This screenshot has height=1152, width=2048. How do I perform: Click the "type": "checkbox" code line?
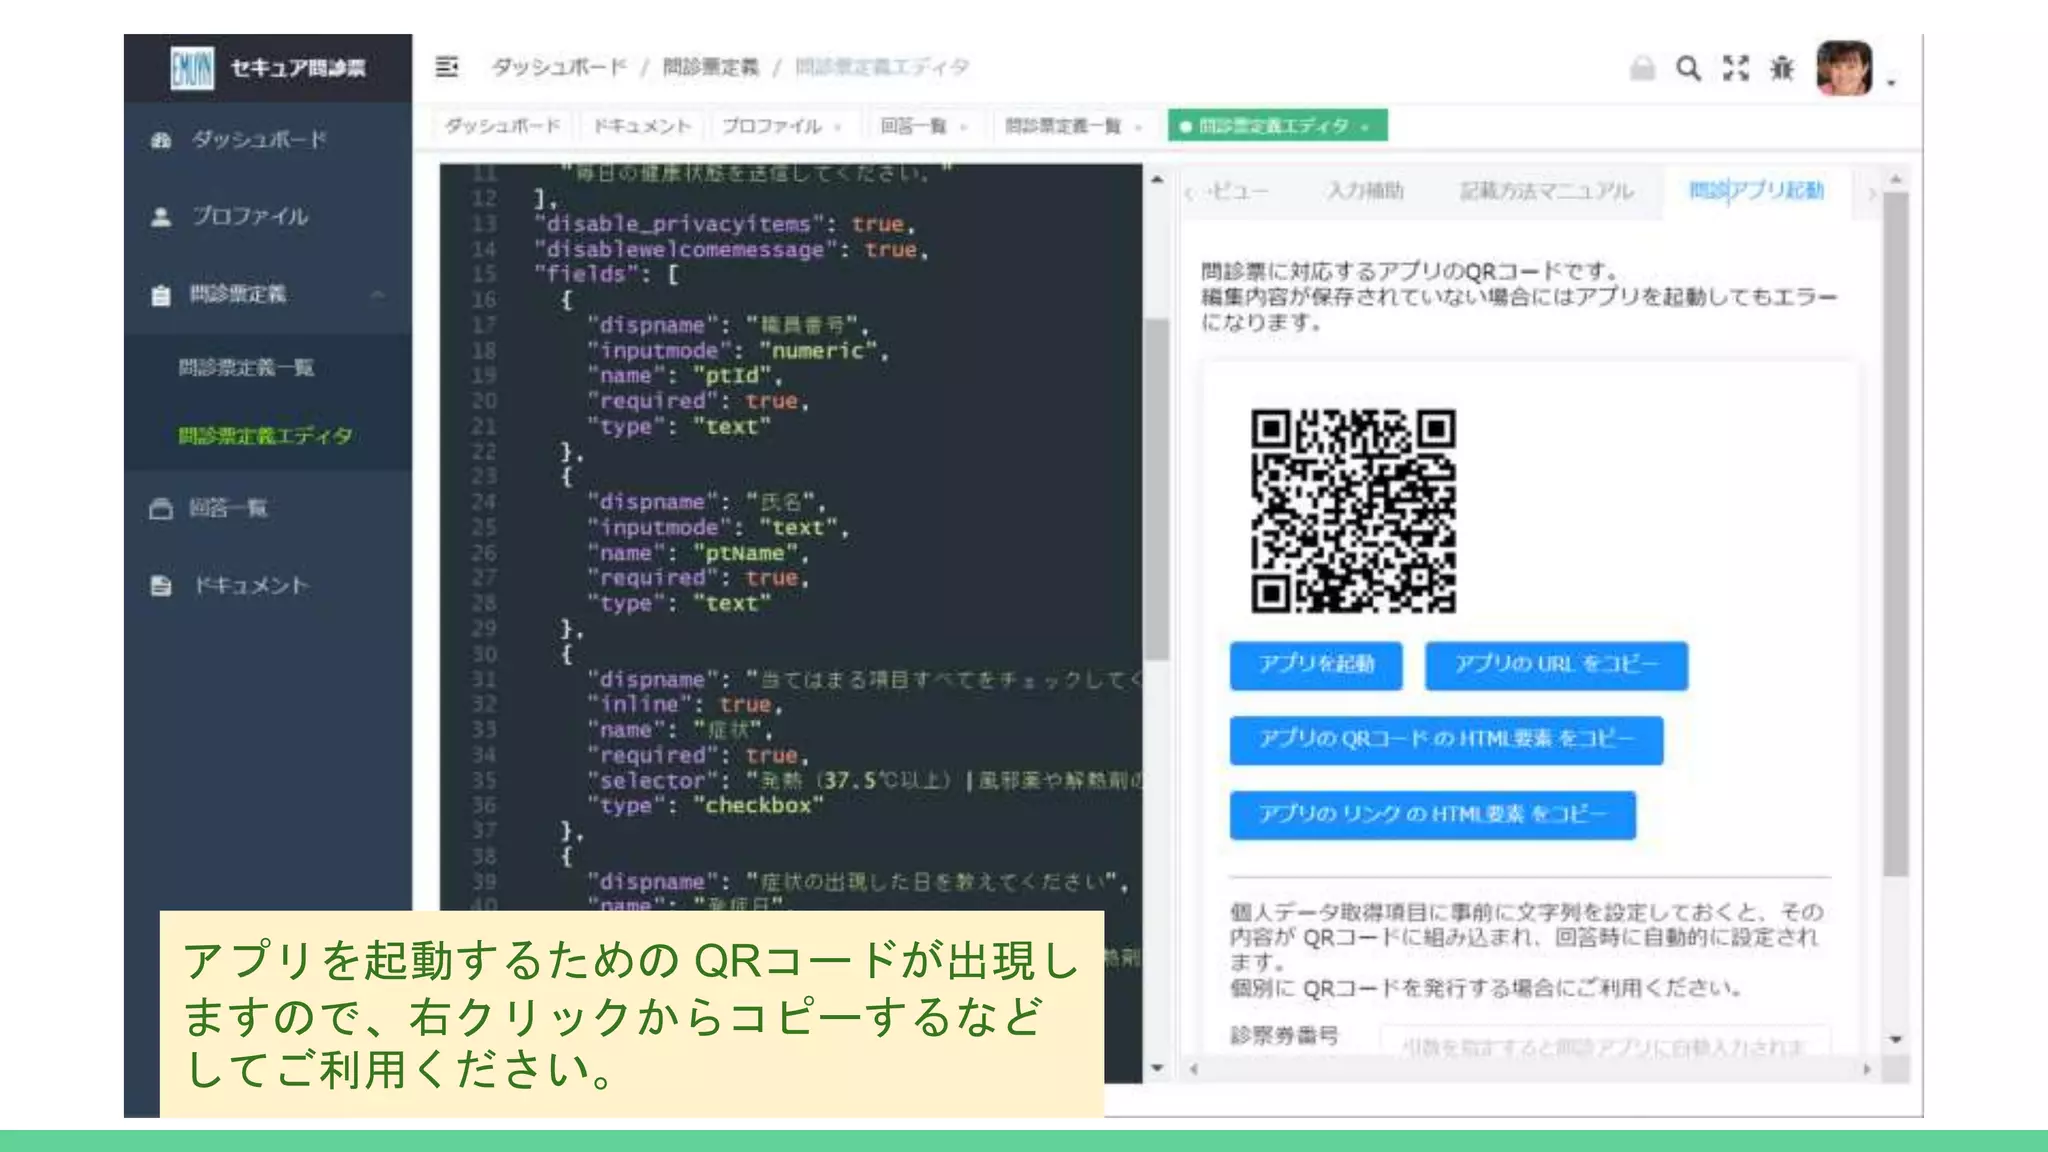706,806
